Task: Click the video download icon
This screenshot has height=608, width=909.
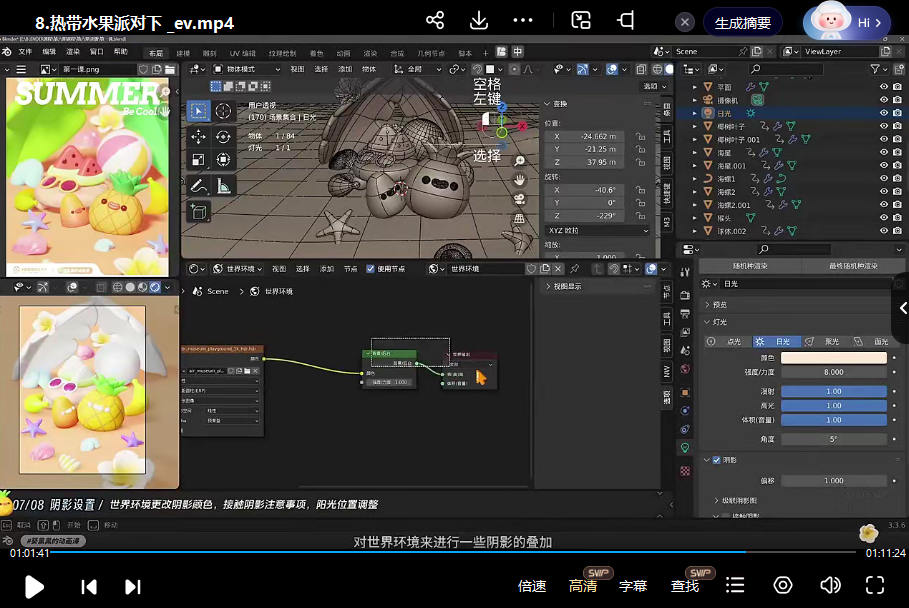Action: point(479,21)
